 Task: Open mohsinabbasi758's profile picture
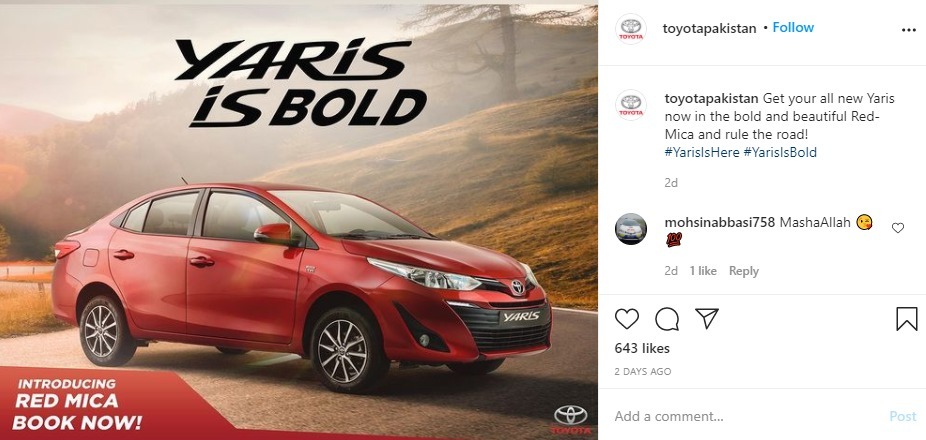pyautogui.click(x=631, y=229)
